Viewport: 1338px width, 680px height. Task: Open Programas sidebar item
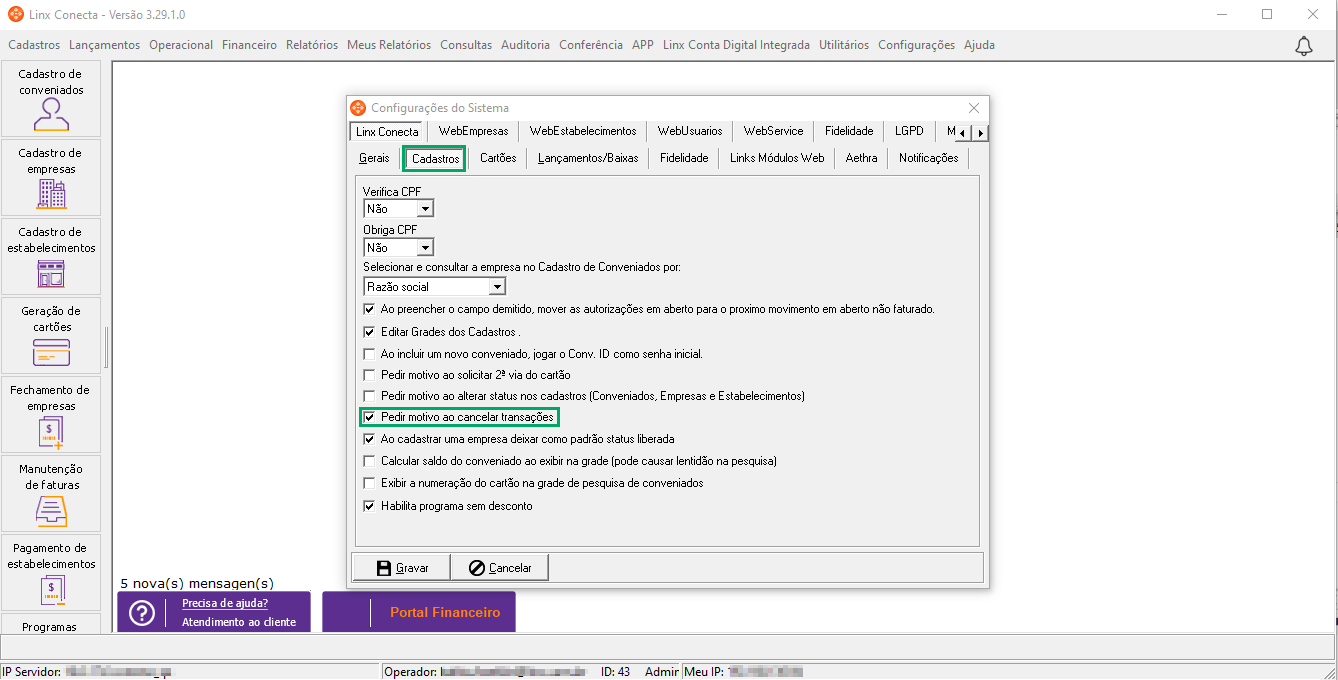pos(51,625)
